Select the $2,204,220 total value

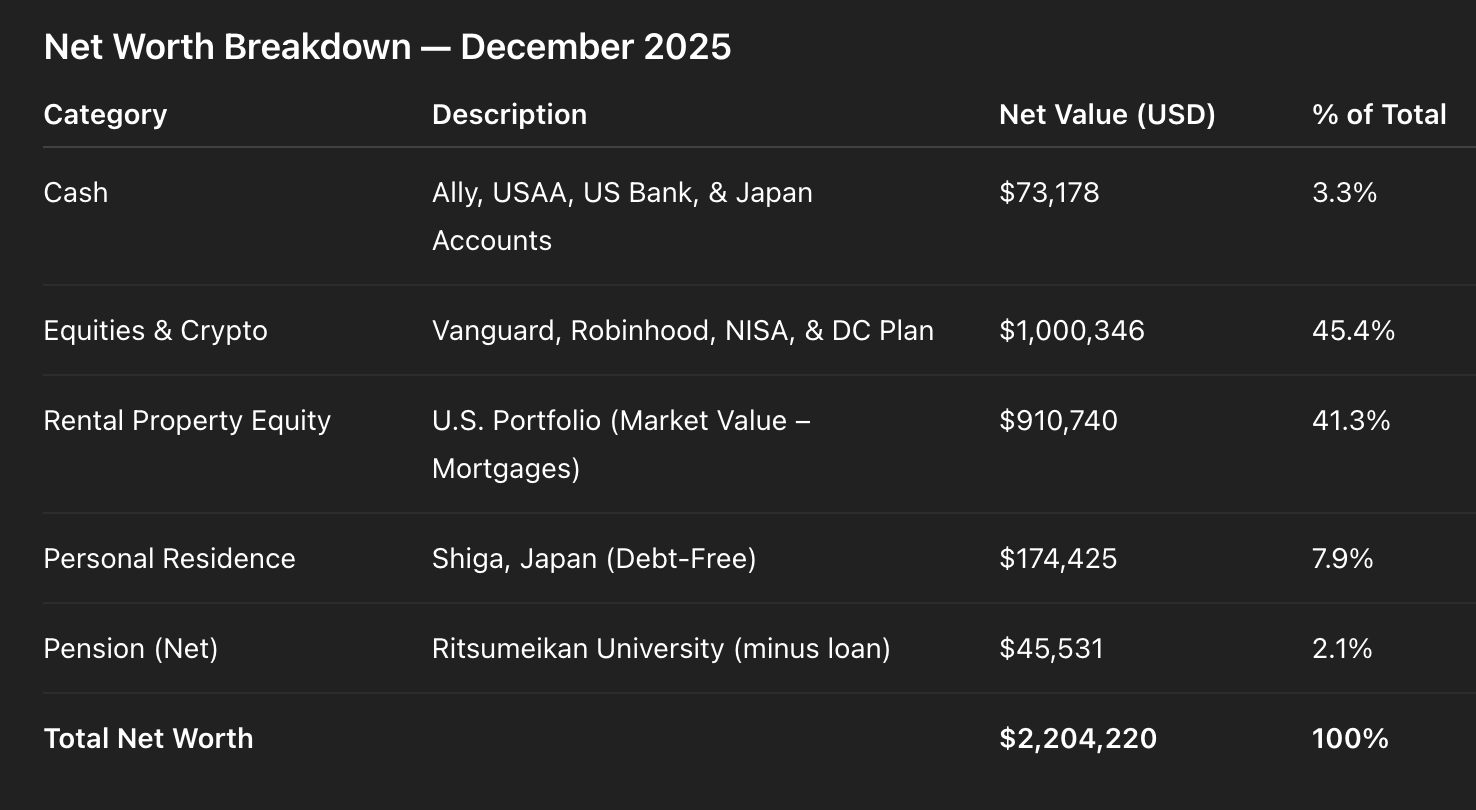[x=1078, y=739]
